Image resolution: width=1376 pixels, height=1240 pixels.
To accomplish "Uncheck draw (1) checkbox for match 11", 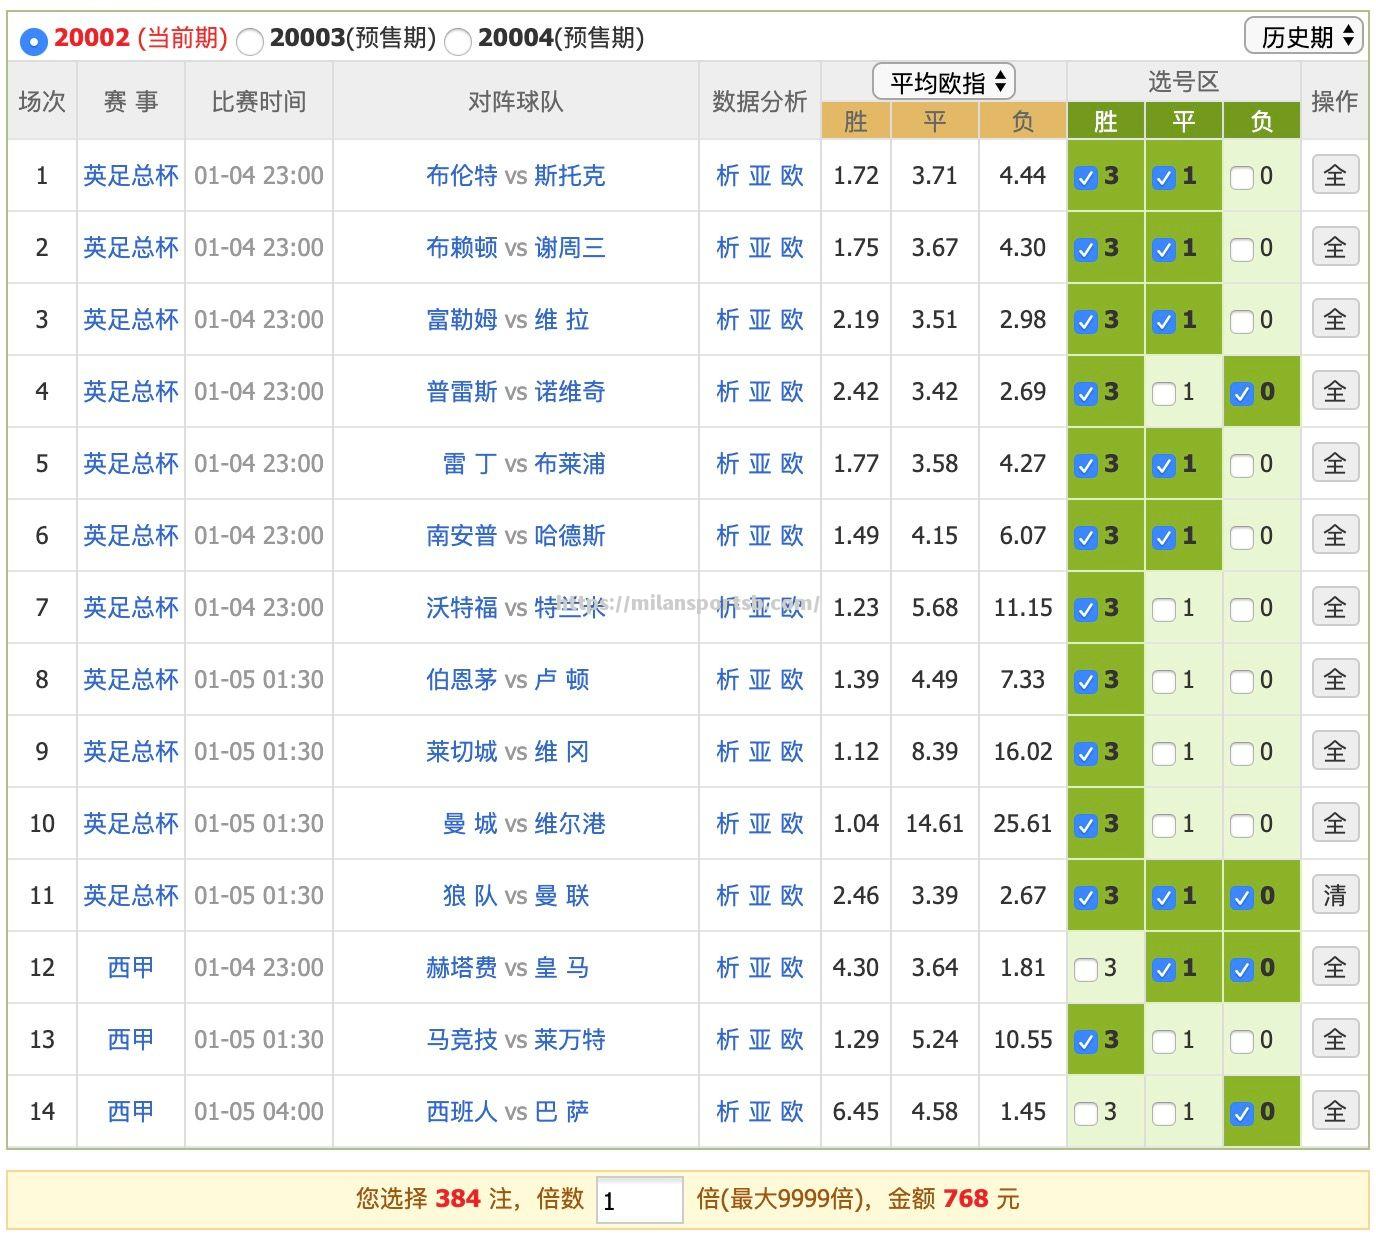I will click(1164, 897).
